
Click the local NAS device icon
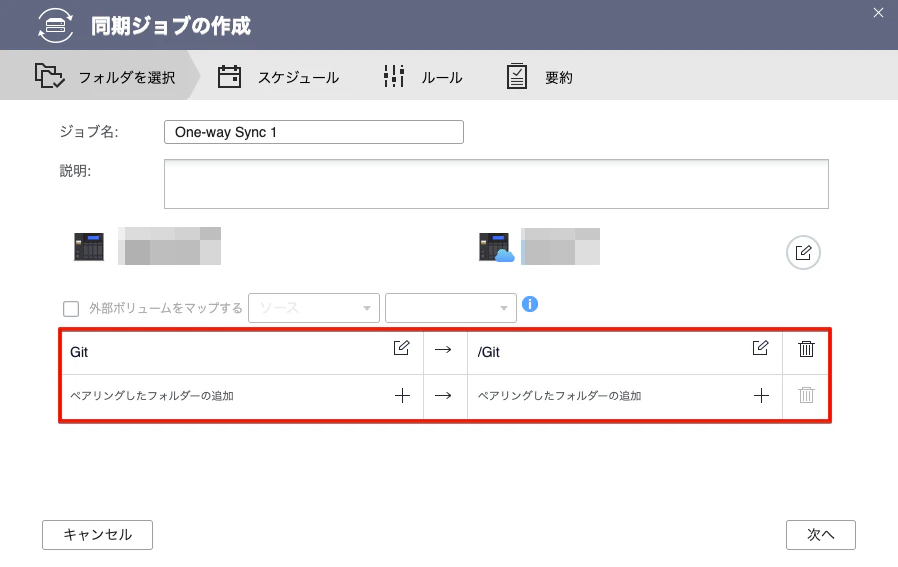pyautogui.click(x=89, y=247)
